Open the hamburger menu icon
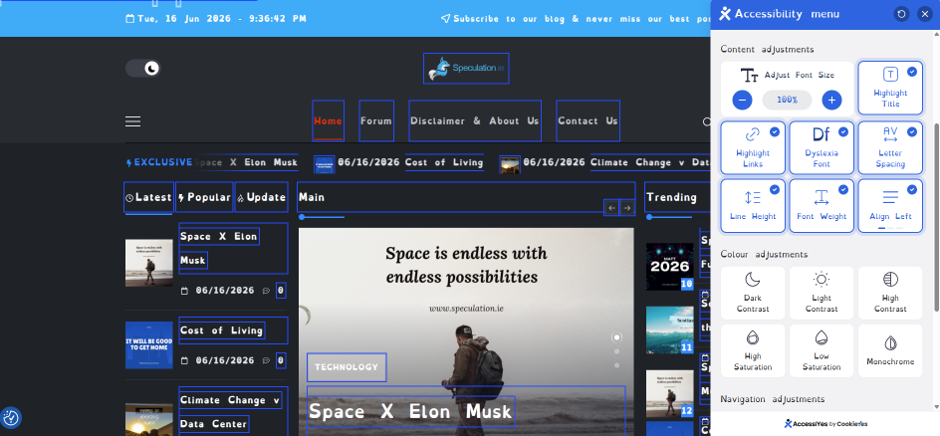Image resolution: width=940 pixels, height=436 pixels. (x=132, y=121)
